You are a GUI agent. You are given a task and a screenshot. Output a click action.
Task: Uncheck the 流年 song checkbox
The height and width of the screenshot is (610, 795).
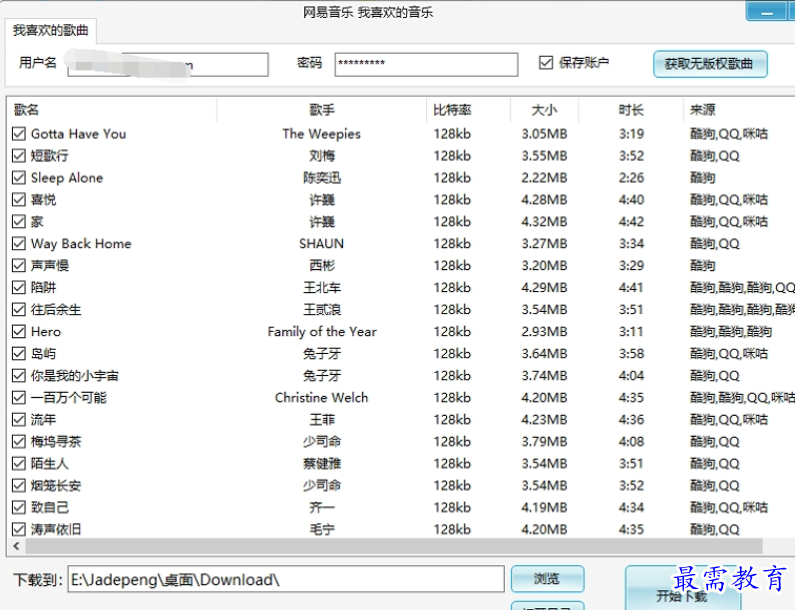tap(19, 419)
